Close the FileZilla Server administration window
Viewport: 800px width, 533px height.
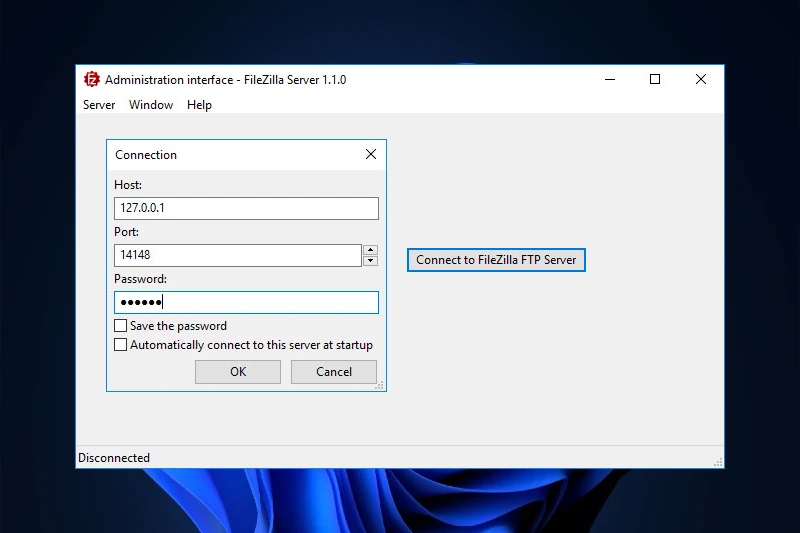(x=701, y=79)
